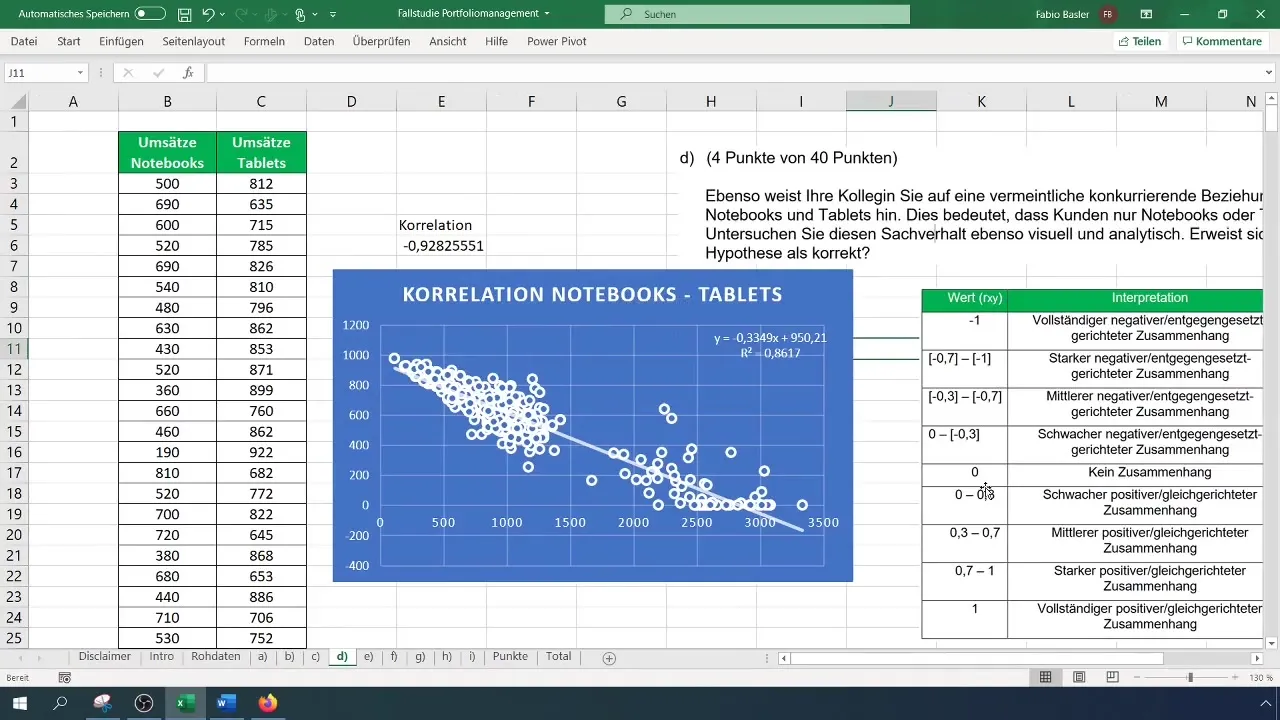Select row 11 header
This screenshot has width=1280, height=720.
(14, 349)
